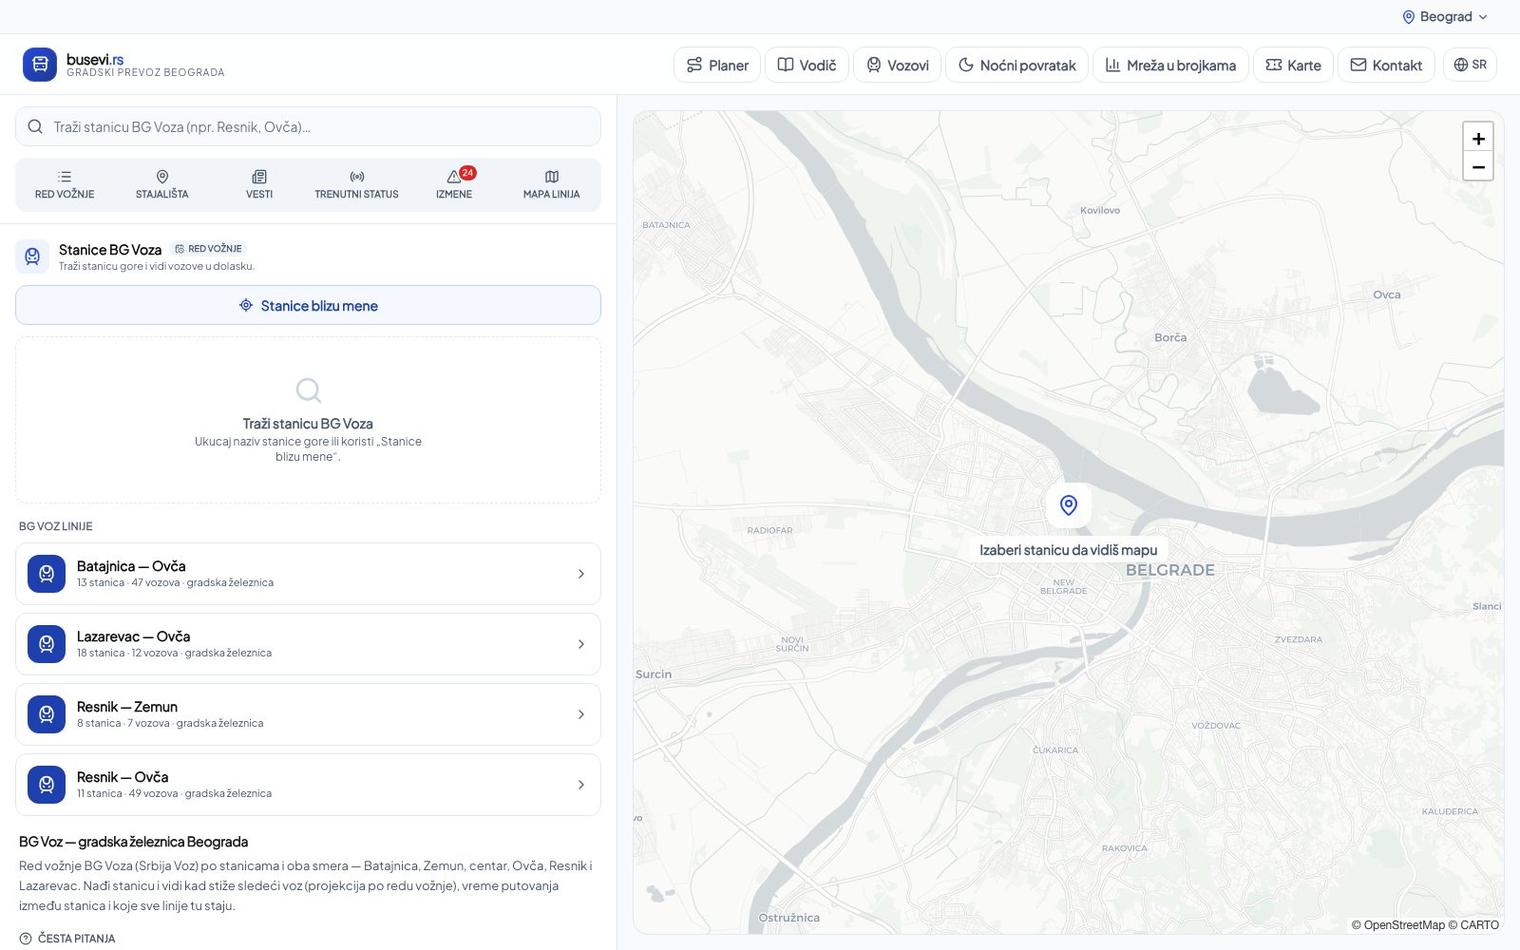The width and height of the screenshot is (1520, 950).
Task: Open the Mapa linija tab label
Action: (x=551, y=194)
